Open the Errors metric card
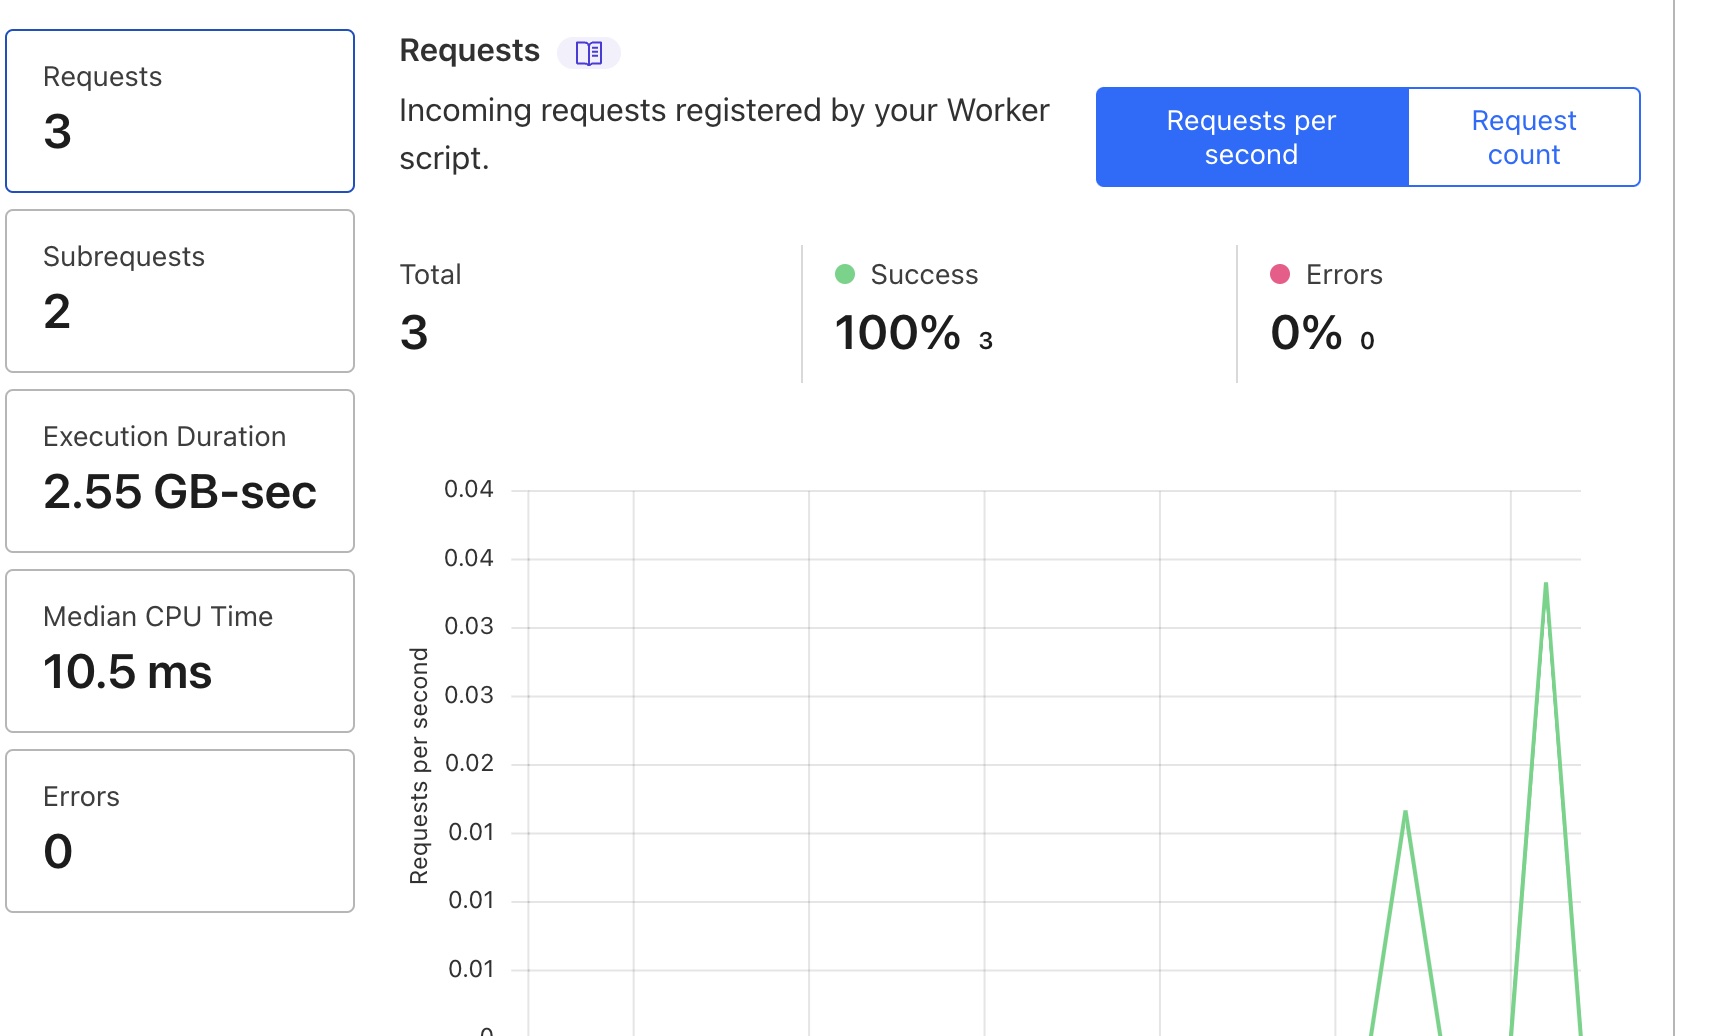Viewport: 1726px width, 1036px height. coord(180,830)
